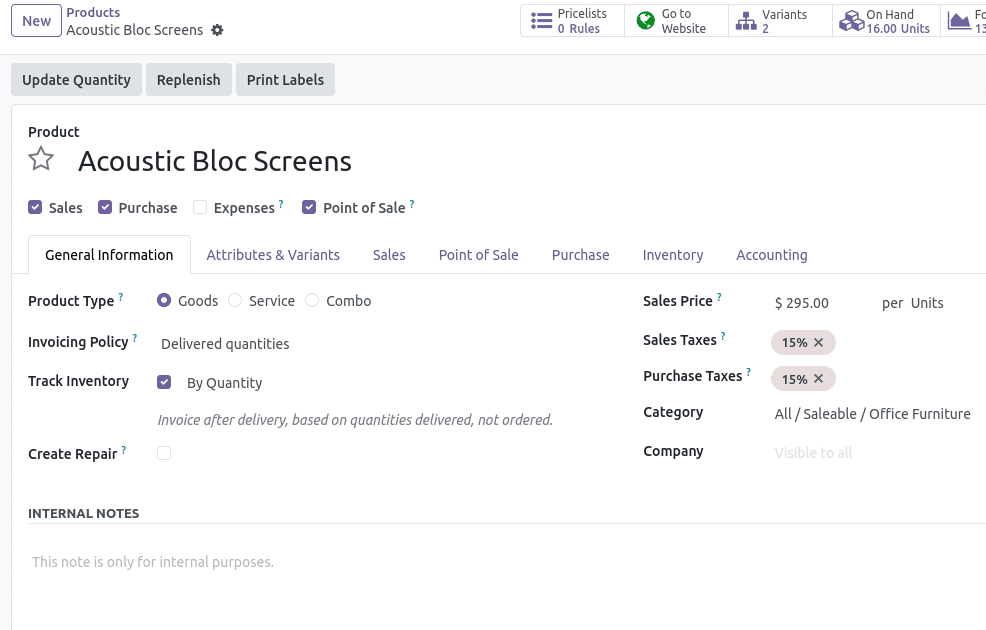Remove the 15% Purchase Taxes tag
Screen dimensions: 986x630
[818, 379]
